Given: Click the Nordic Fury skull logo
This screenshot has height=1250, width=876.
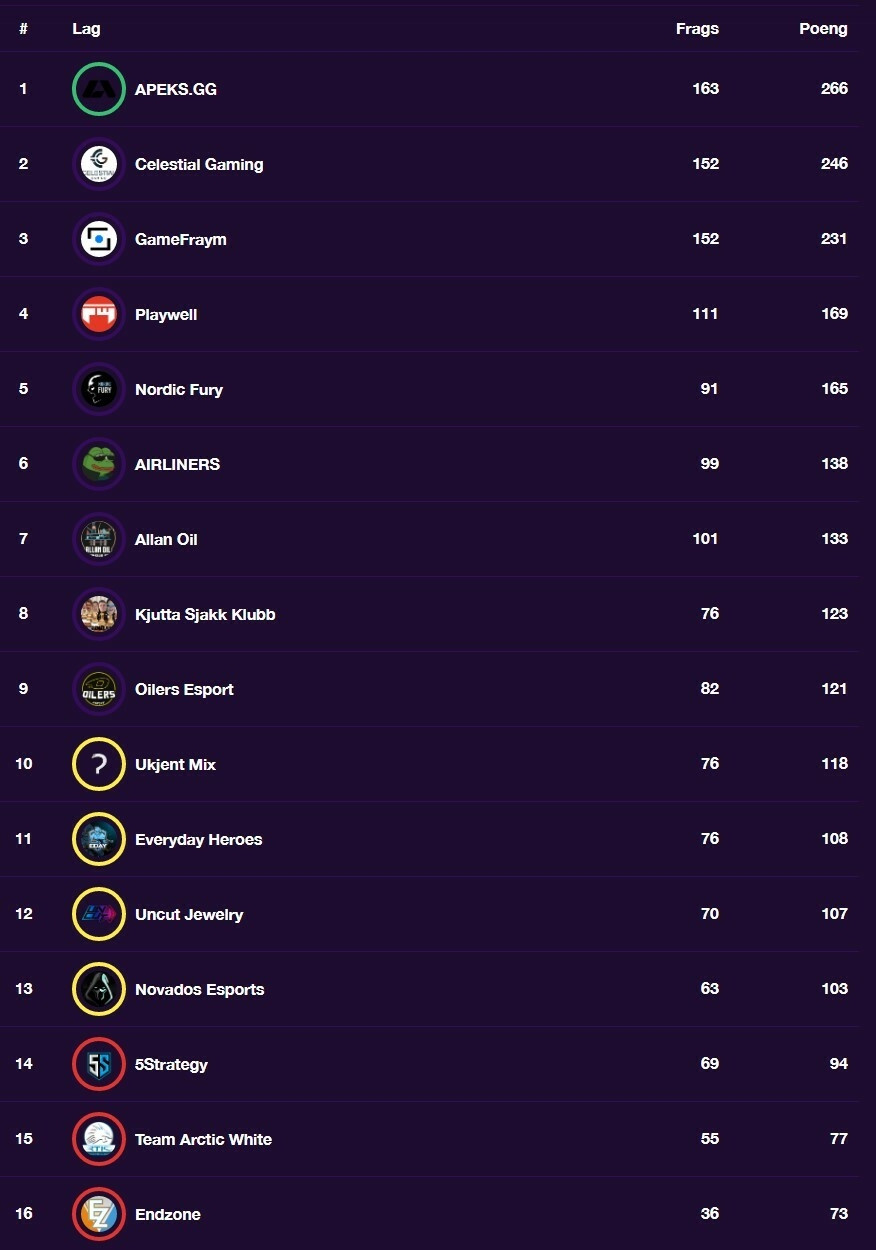Looking at the screenshot, I should [x=99, y=389].
